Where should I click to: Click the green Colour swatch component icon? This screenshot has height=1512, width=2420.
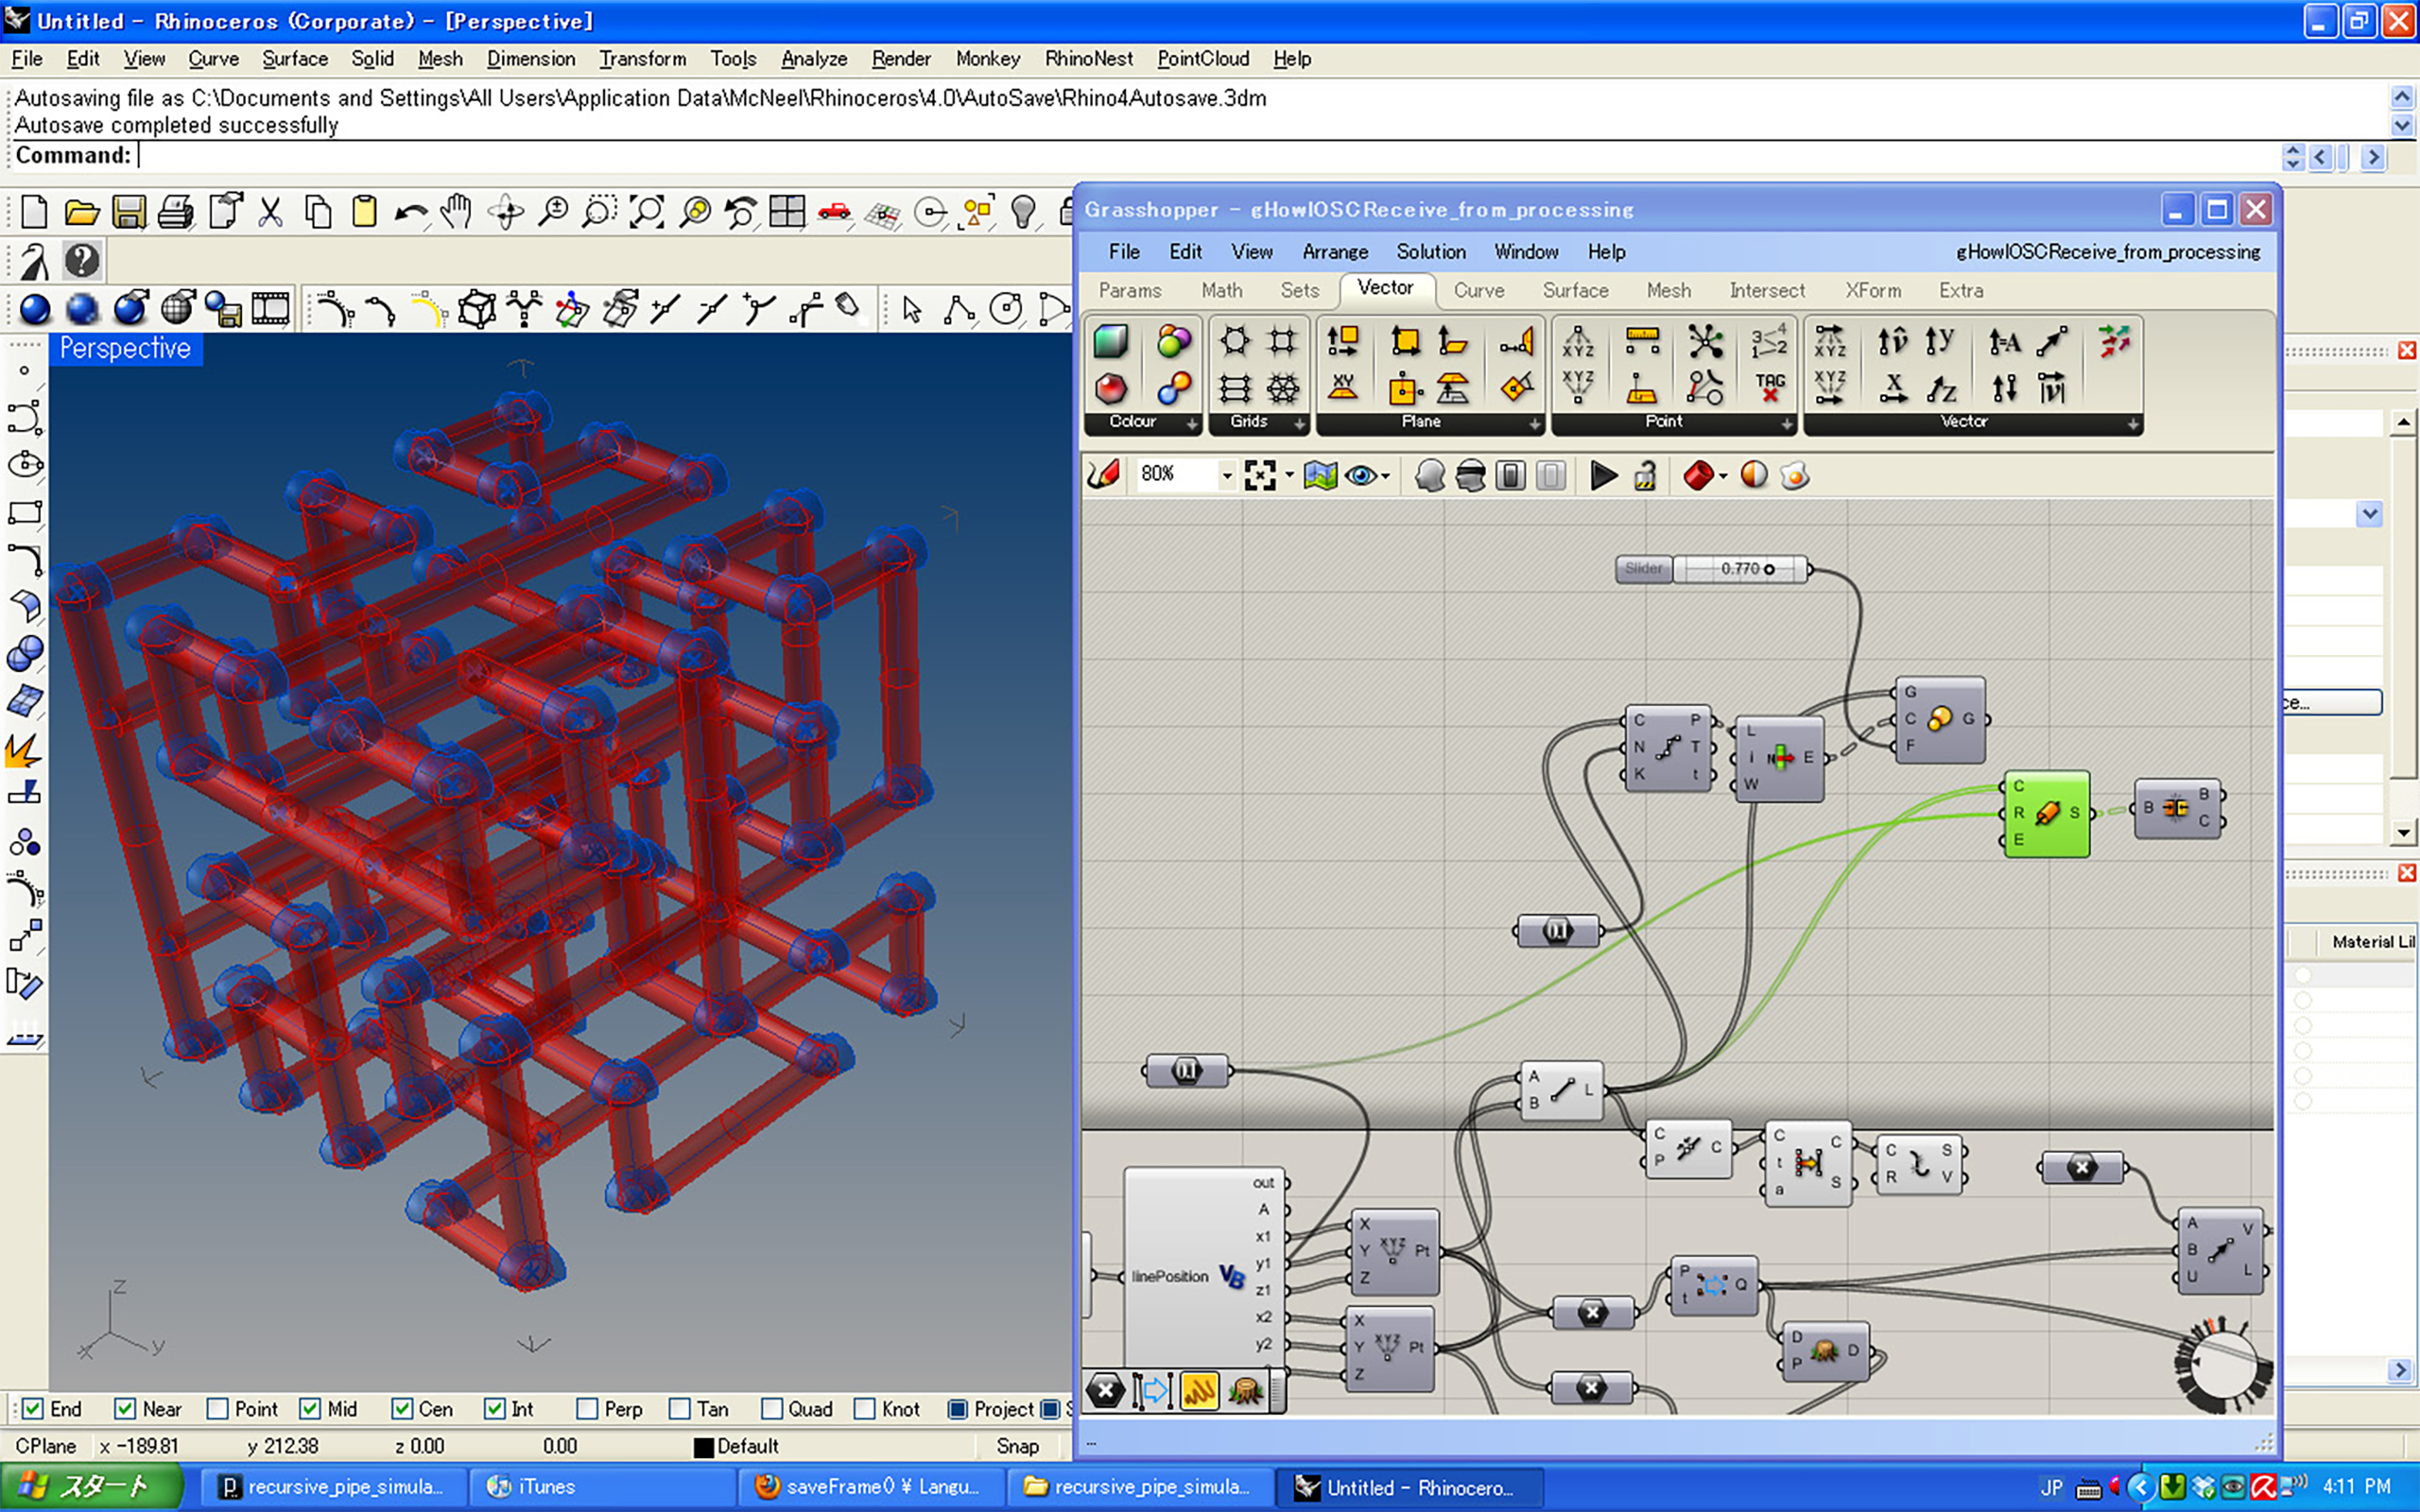pos(1111,343)
